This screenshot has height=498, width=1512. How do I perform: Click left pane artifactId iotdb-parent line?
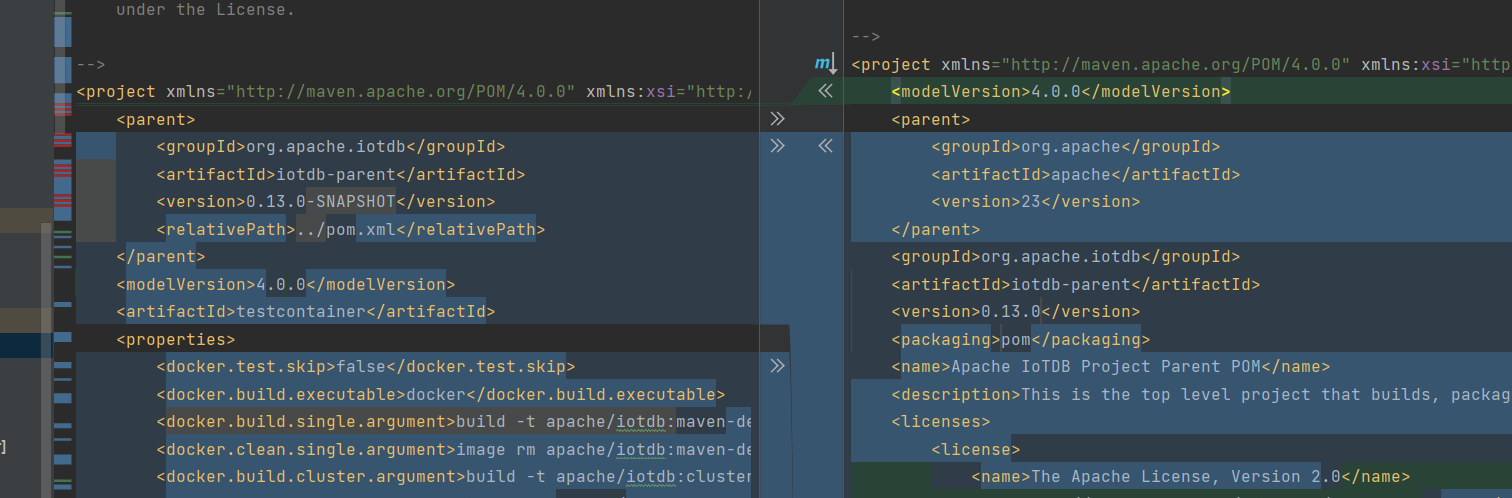pyautogui.click(x=340, y=174)
